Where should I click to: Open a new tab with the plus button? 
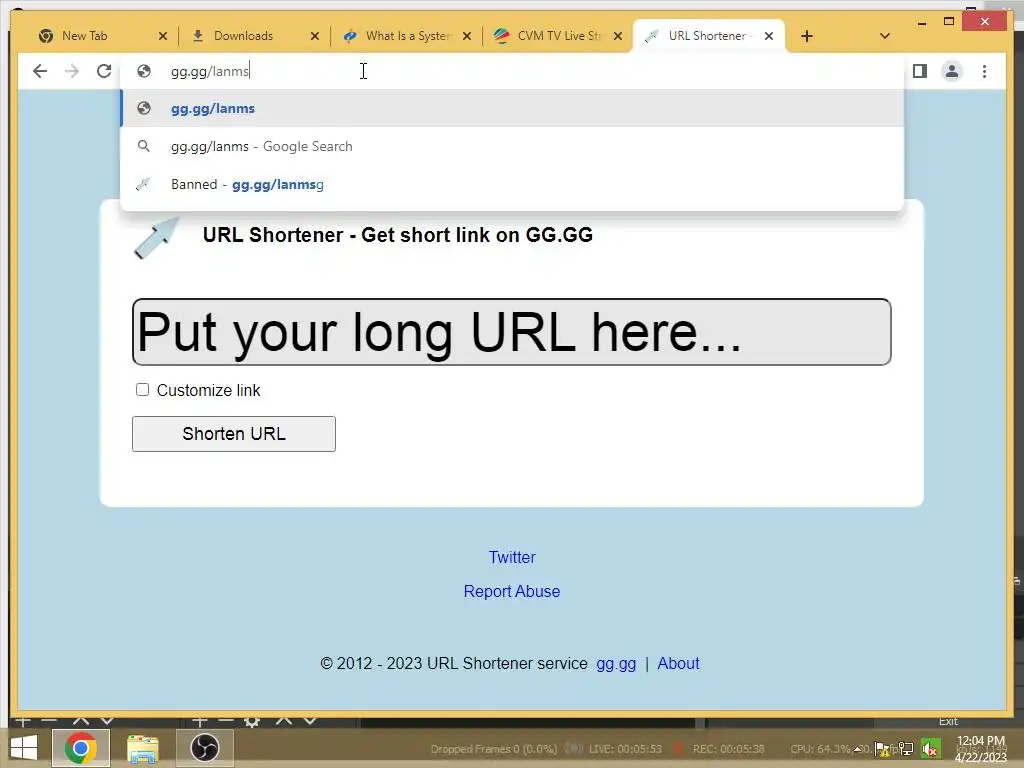tap(807, 36)
